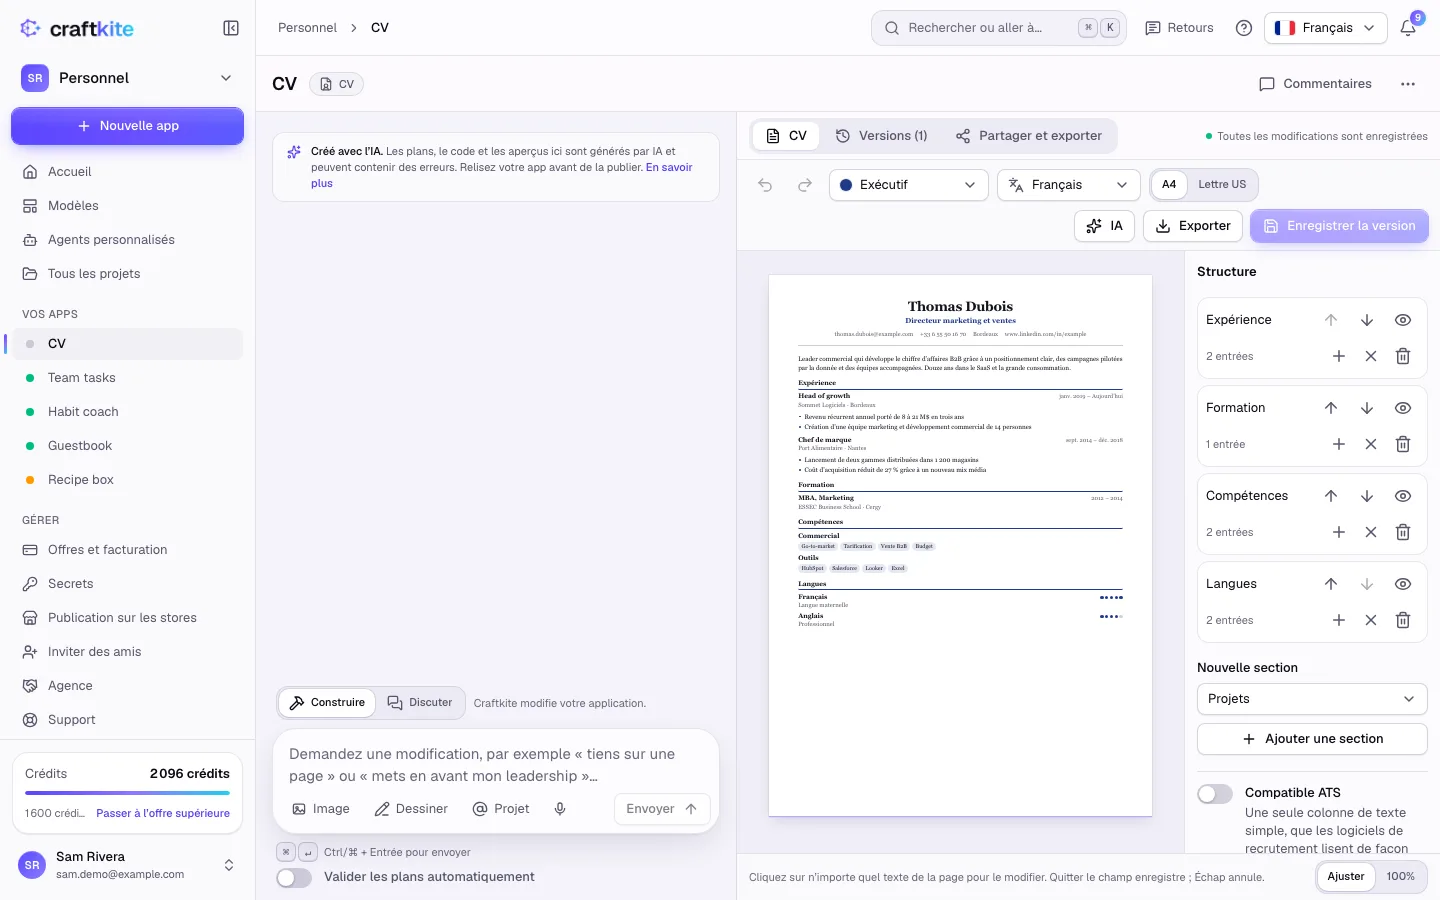This screenshot has width=1440, height=900.
Task: Click the redo arrow
Action: (805, 185)
